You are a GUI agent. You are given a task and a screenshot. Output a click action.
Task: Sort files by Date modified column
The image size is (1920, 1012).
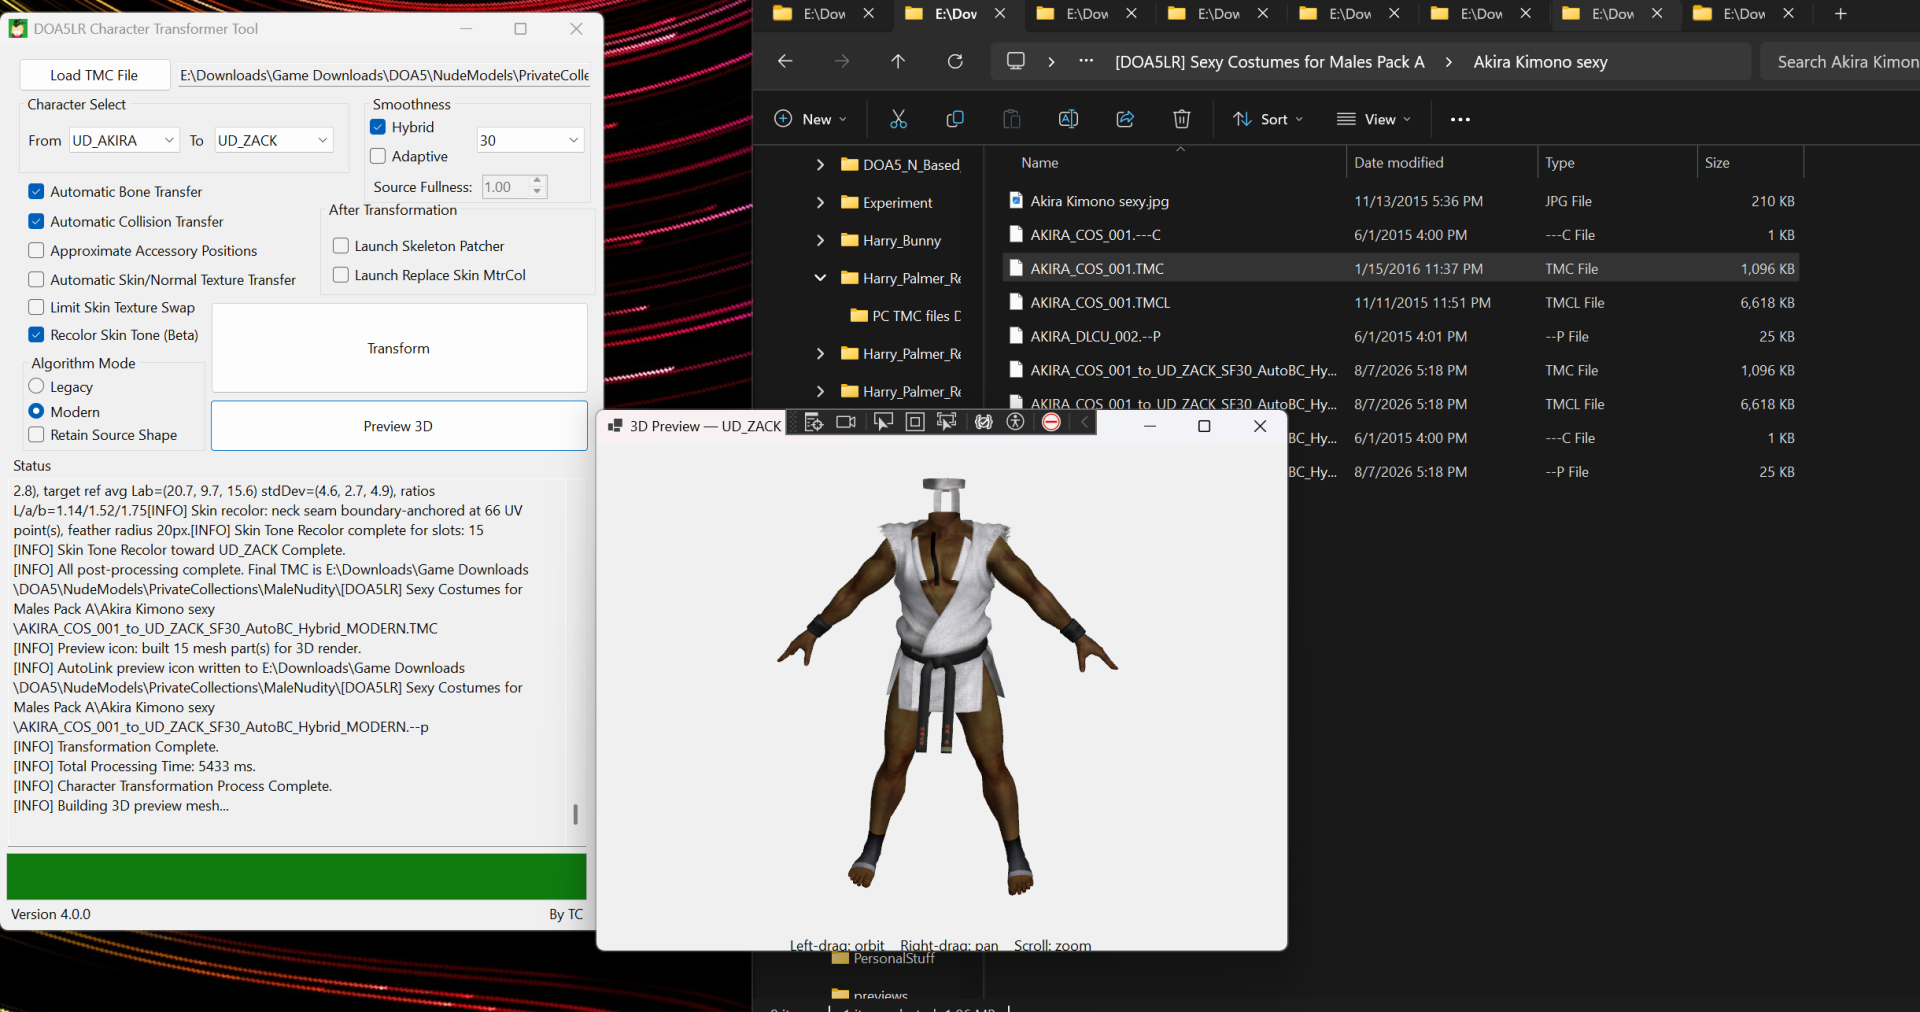(x=1441, y=162)
